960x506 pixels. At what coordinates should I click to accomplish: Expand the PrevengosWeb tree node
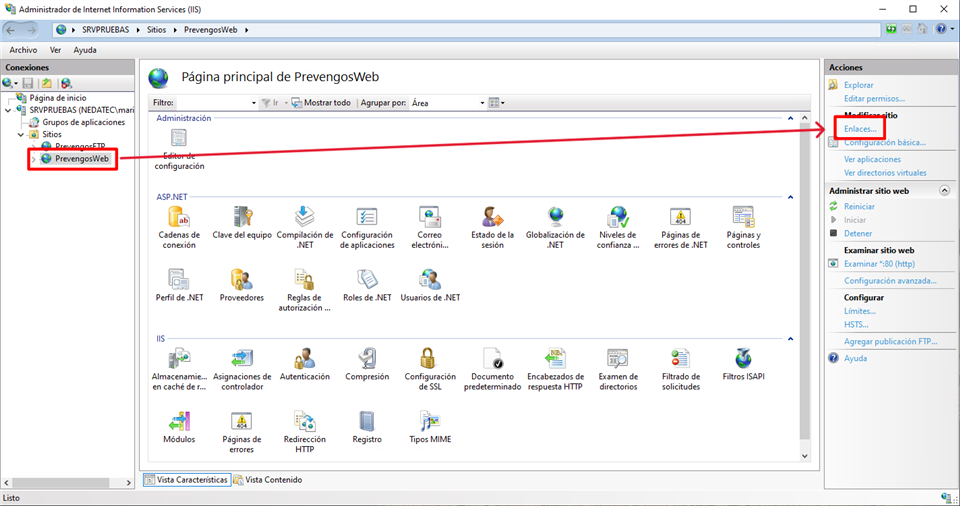point(34,159)
